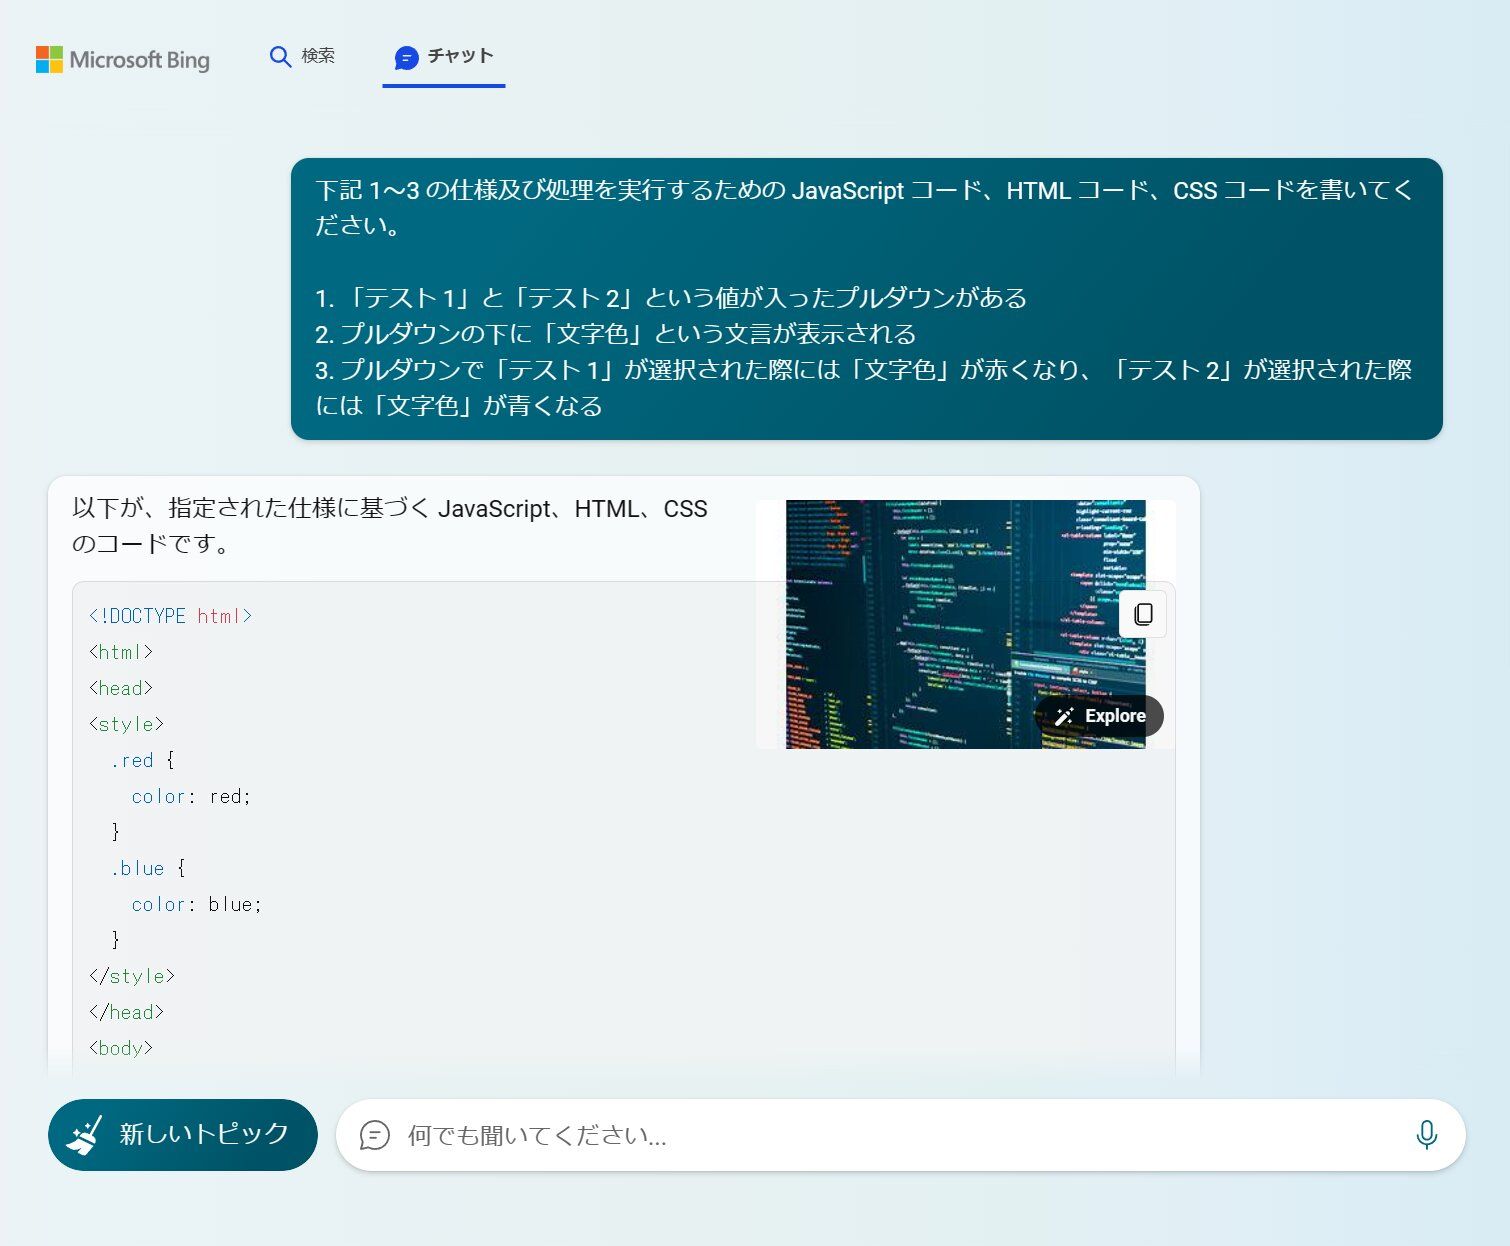Click the Microsoft four-color square logo
Image resolution: width=1510 pixels, height=1246 pixels.
(x=49, y=59)
